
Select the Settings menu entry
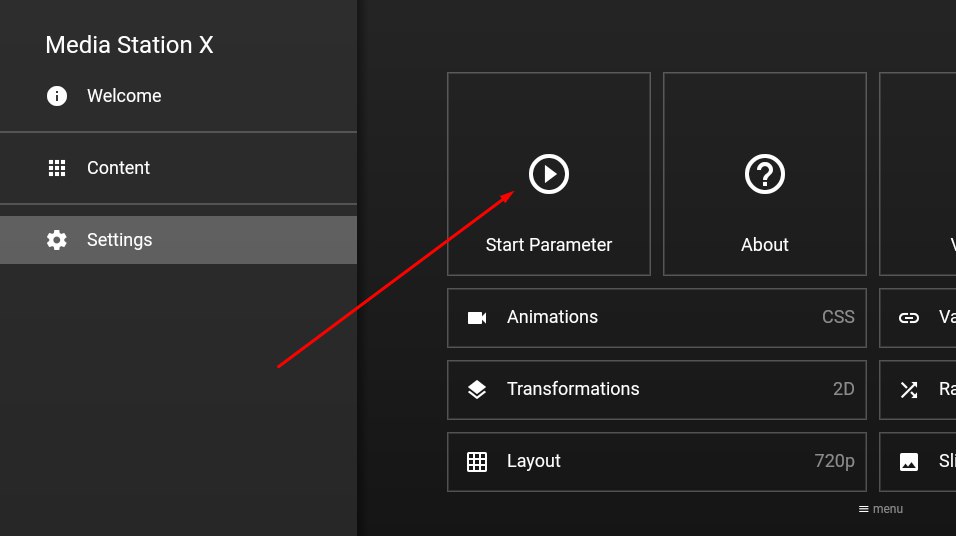click(178, 240)
